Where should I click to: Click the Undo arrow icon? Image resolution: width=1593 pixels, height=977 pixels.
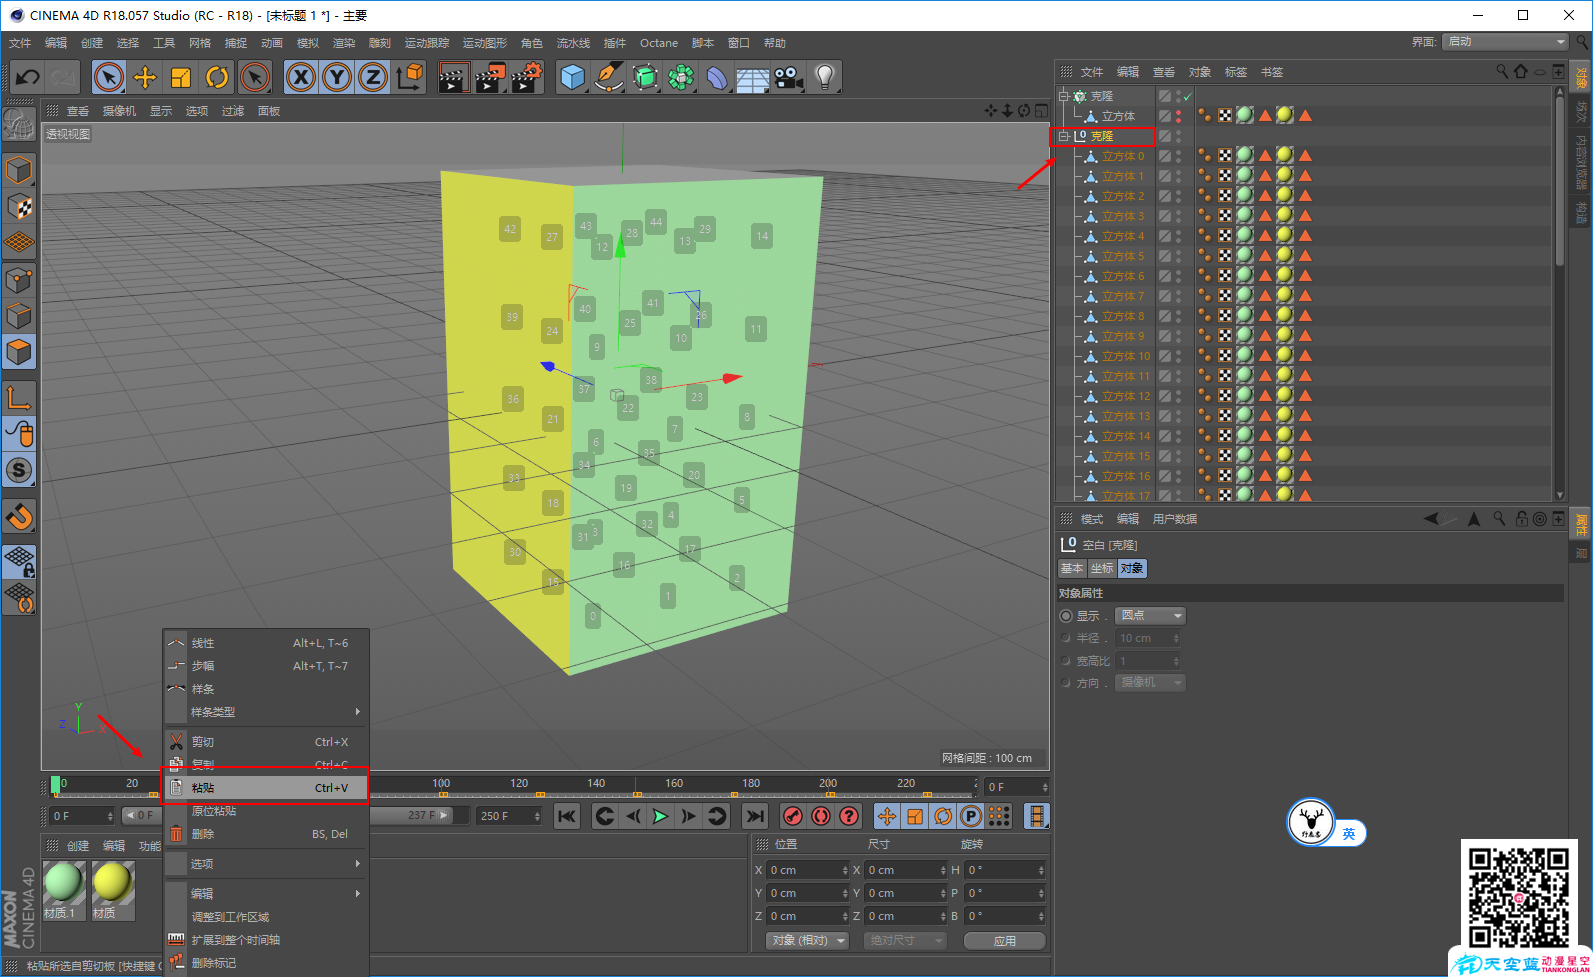(x=28, y=77)
